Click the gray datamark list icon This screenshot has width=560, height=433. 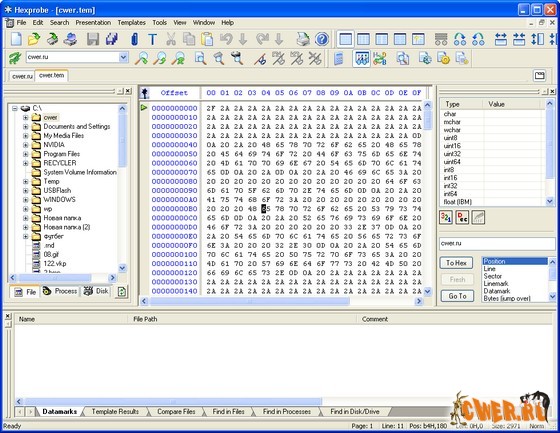pos(441,39)
